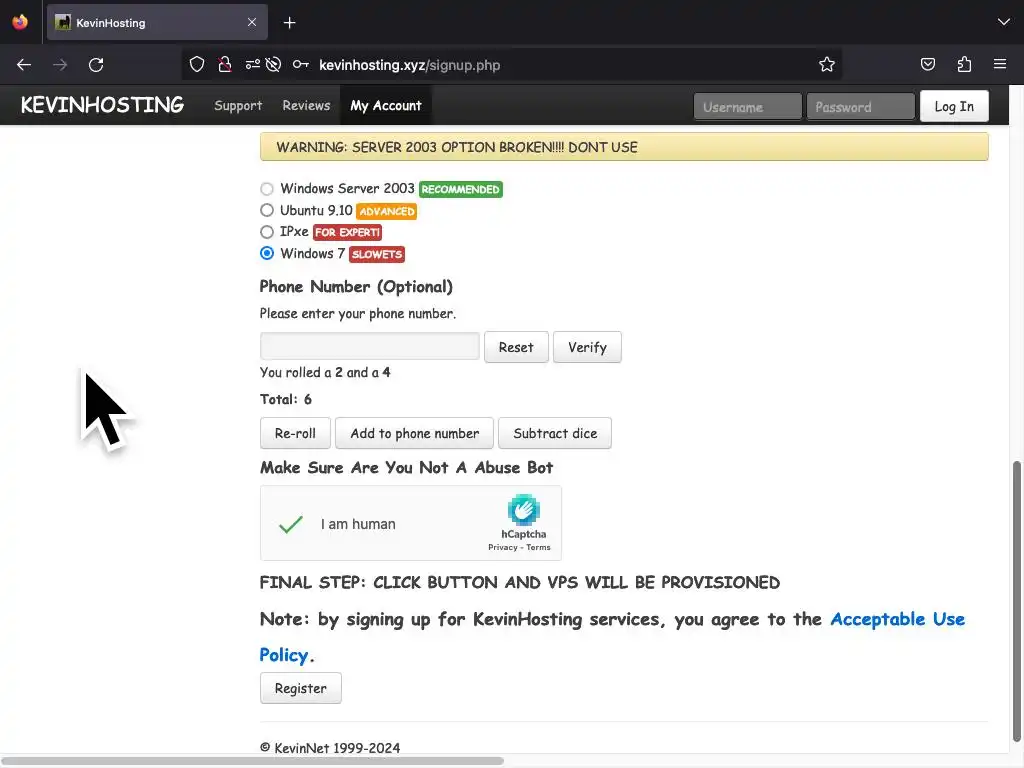Screen dimensions: 1024x768
Task: Click the insecure connection padlock icon
Action: pyautogui.click(x=225, y=64)
